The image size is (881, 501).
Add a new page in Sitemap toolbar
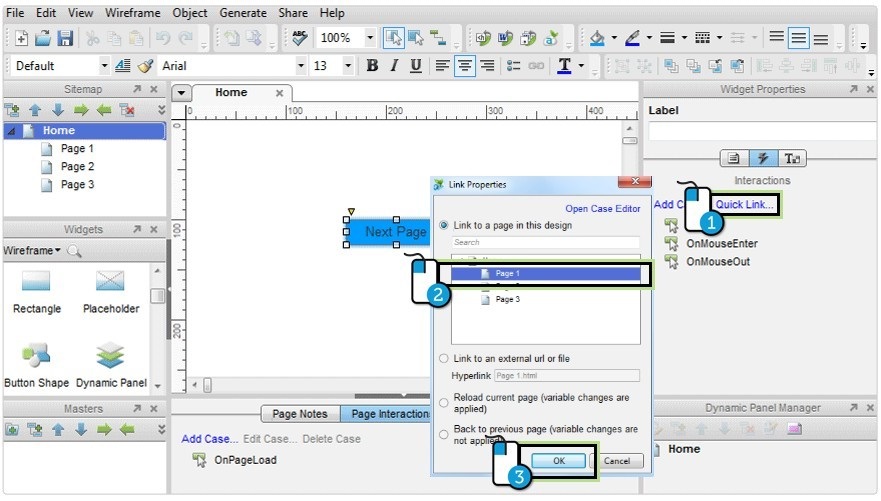(12, 110)
